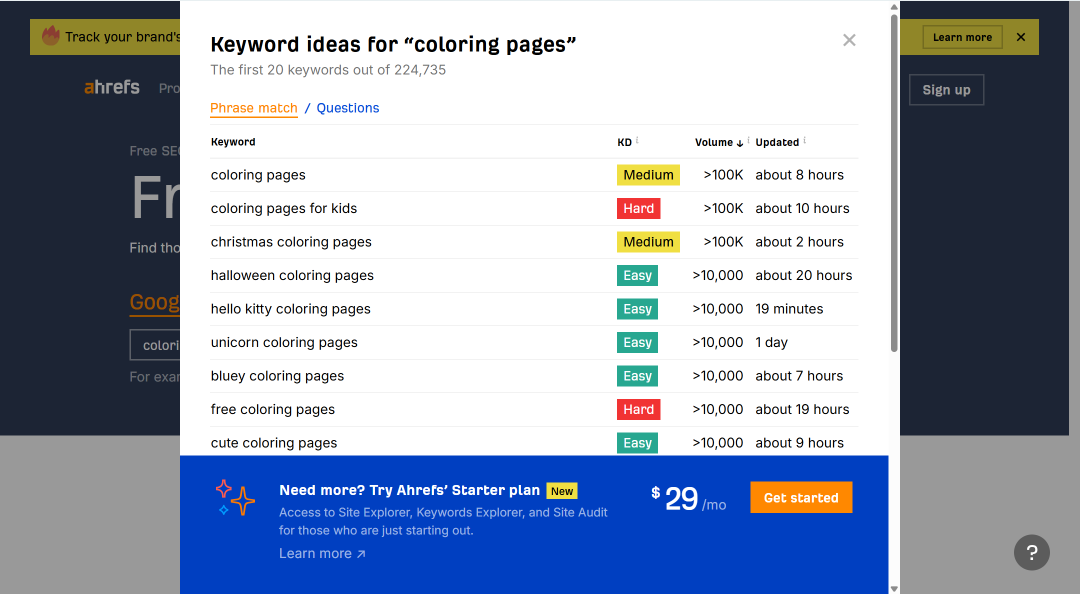Click scrollbar up arrow of the dialog

pyautogui.click(x=894, y=7)
